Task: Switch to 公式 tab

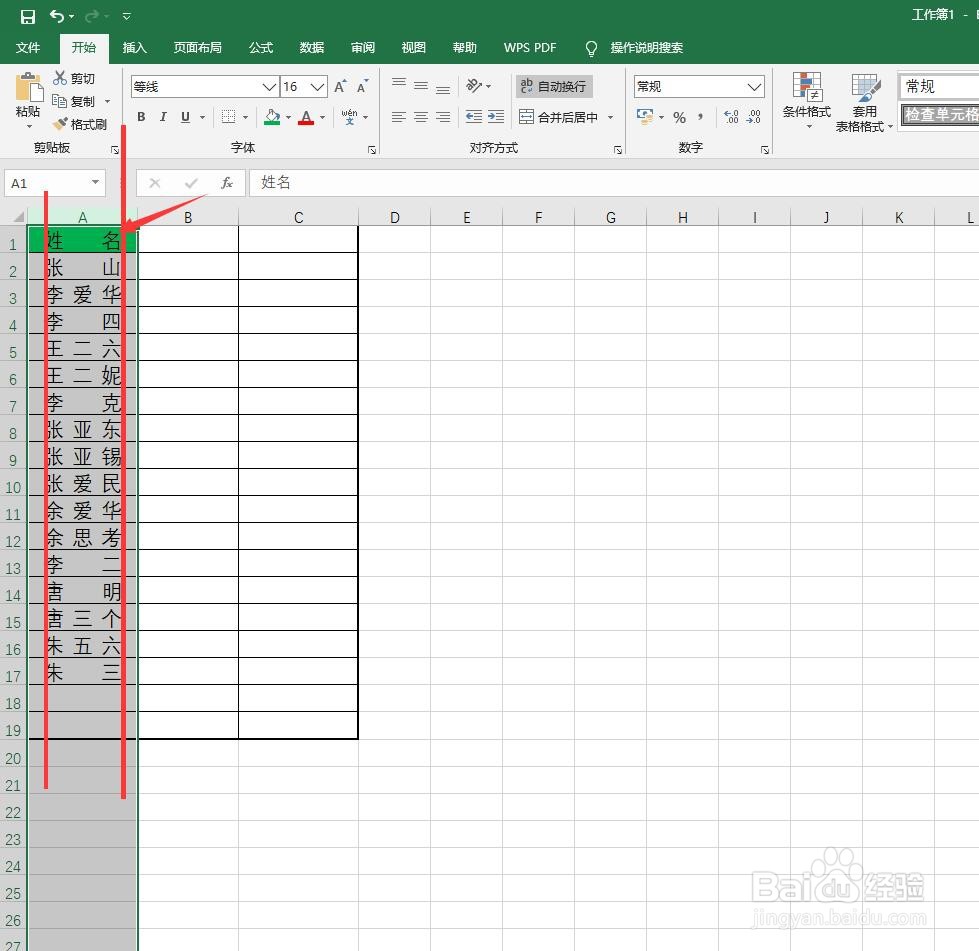Action: (261, 48)
